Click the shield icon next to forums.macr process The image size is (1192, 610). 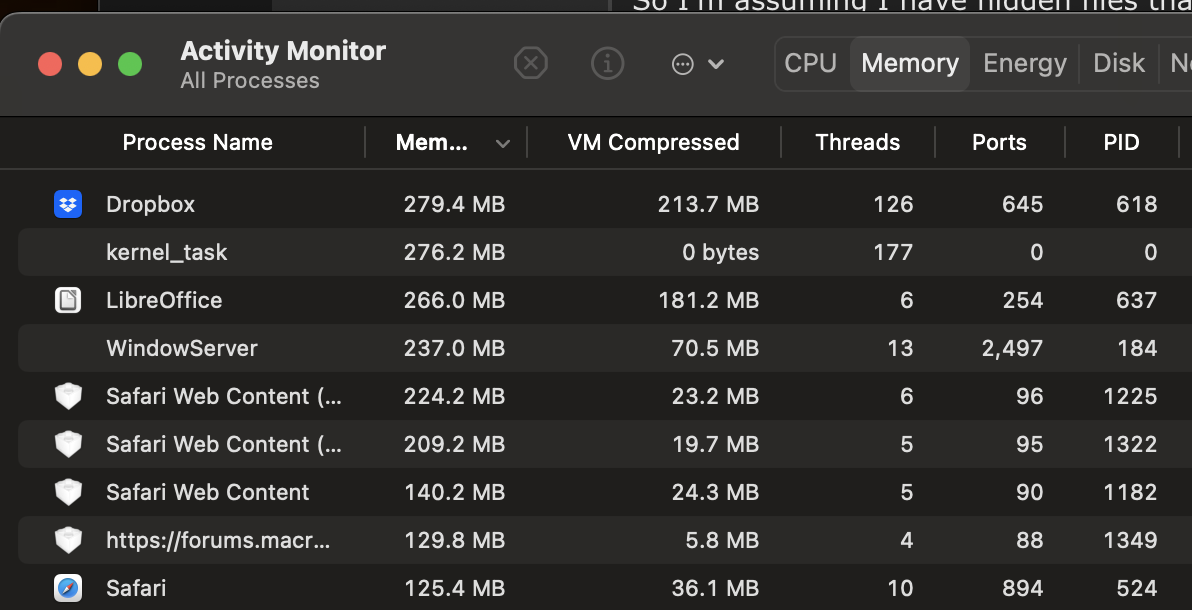[x=67, y=540]
